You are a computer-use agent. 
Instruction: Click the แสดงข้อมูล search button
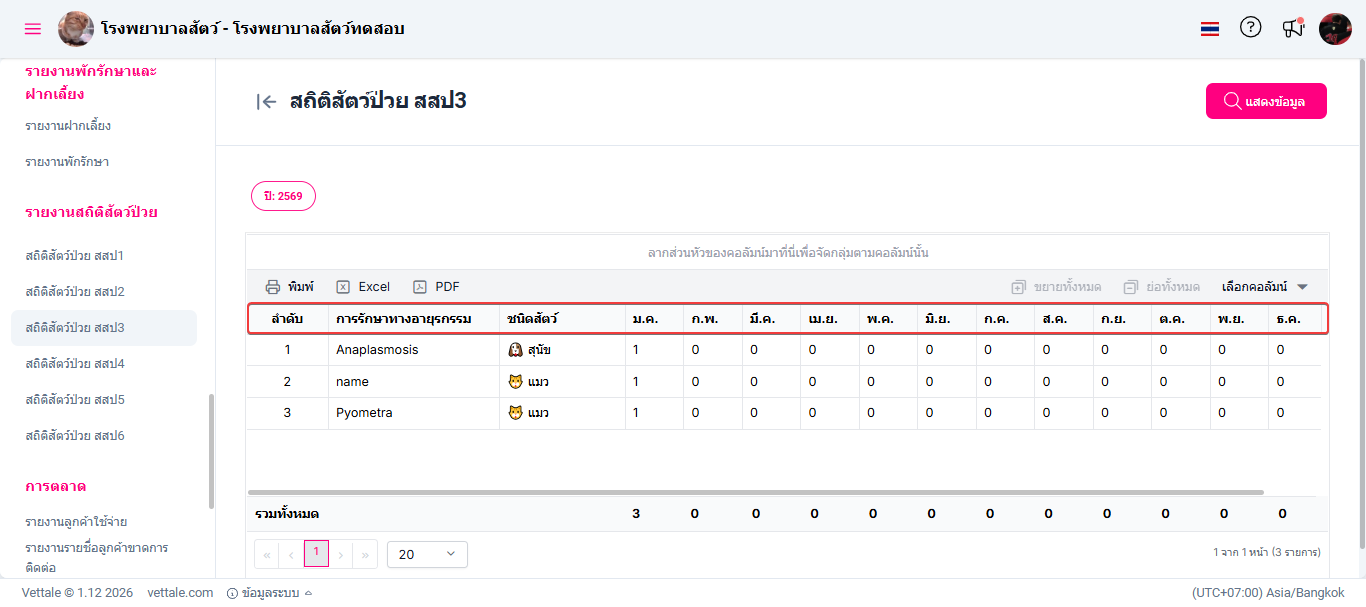coord(1266,101)
